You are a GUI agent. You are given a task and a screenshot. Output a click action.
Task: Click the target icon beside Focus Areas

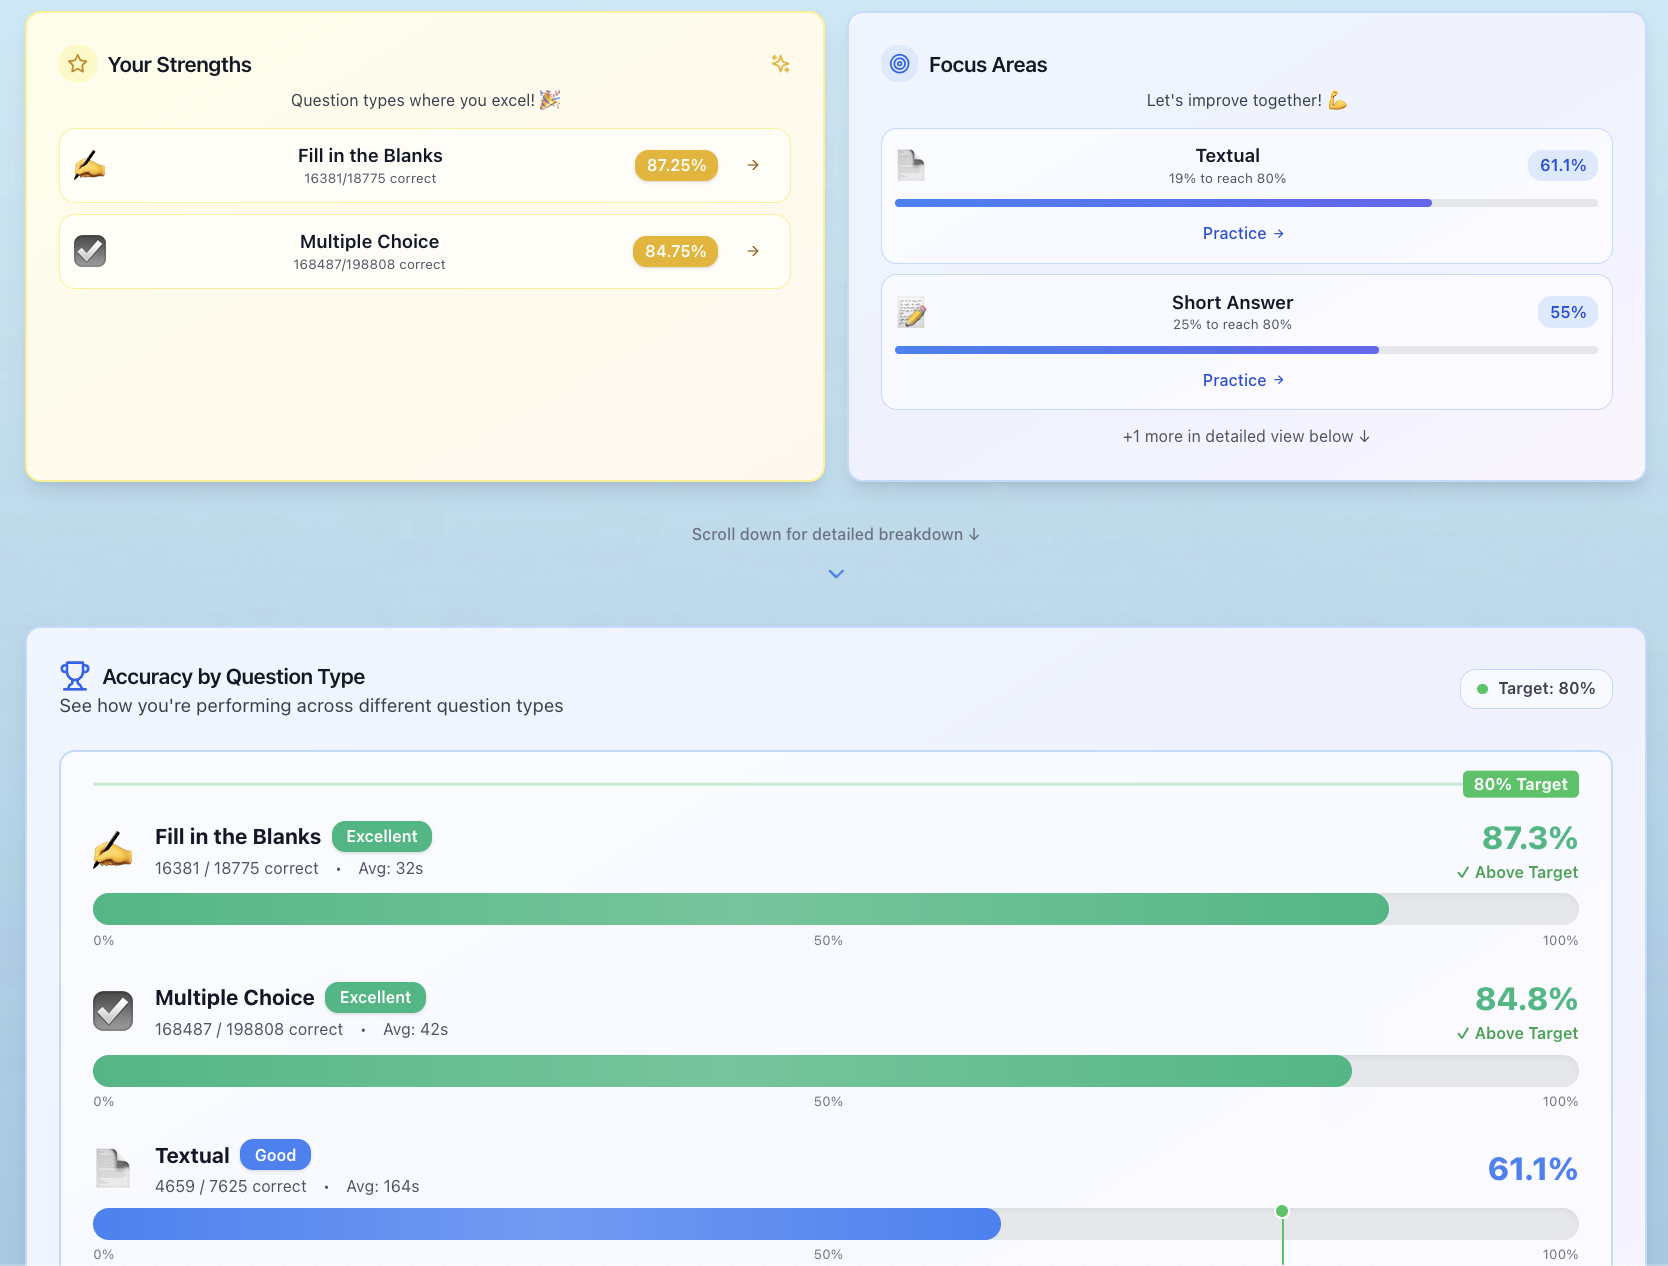(900, 64)
